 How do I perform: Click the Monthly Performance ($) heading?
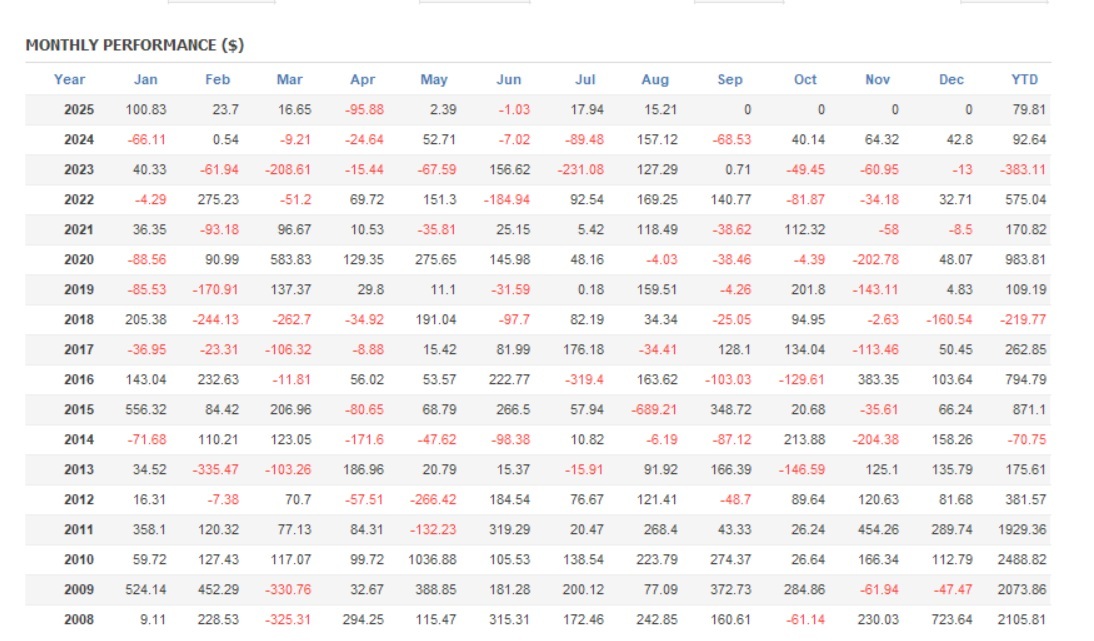135,45
